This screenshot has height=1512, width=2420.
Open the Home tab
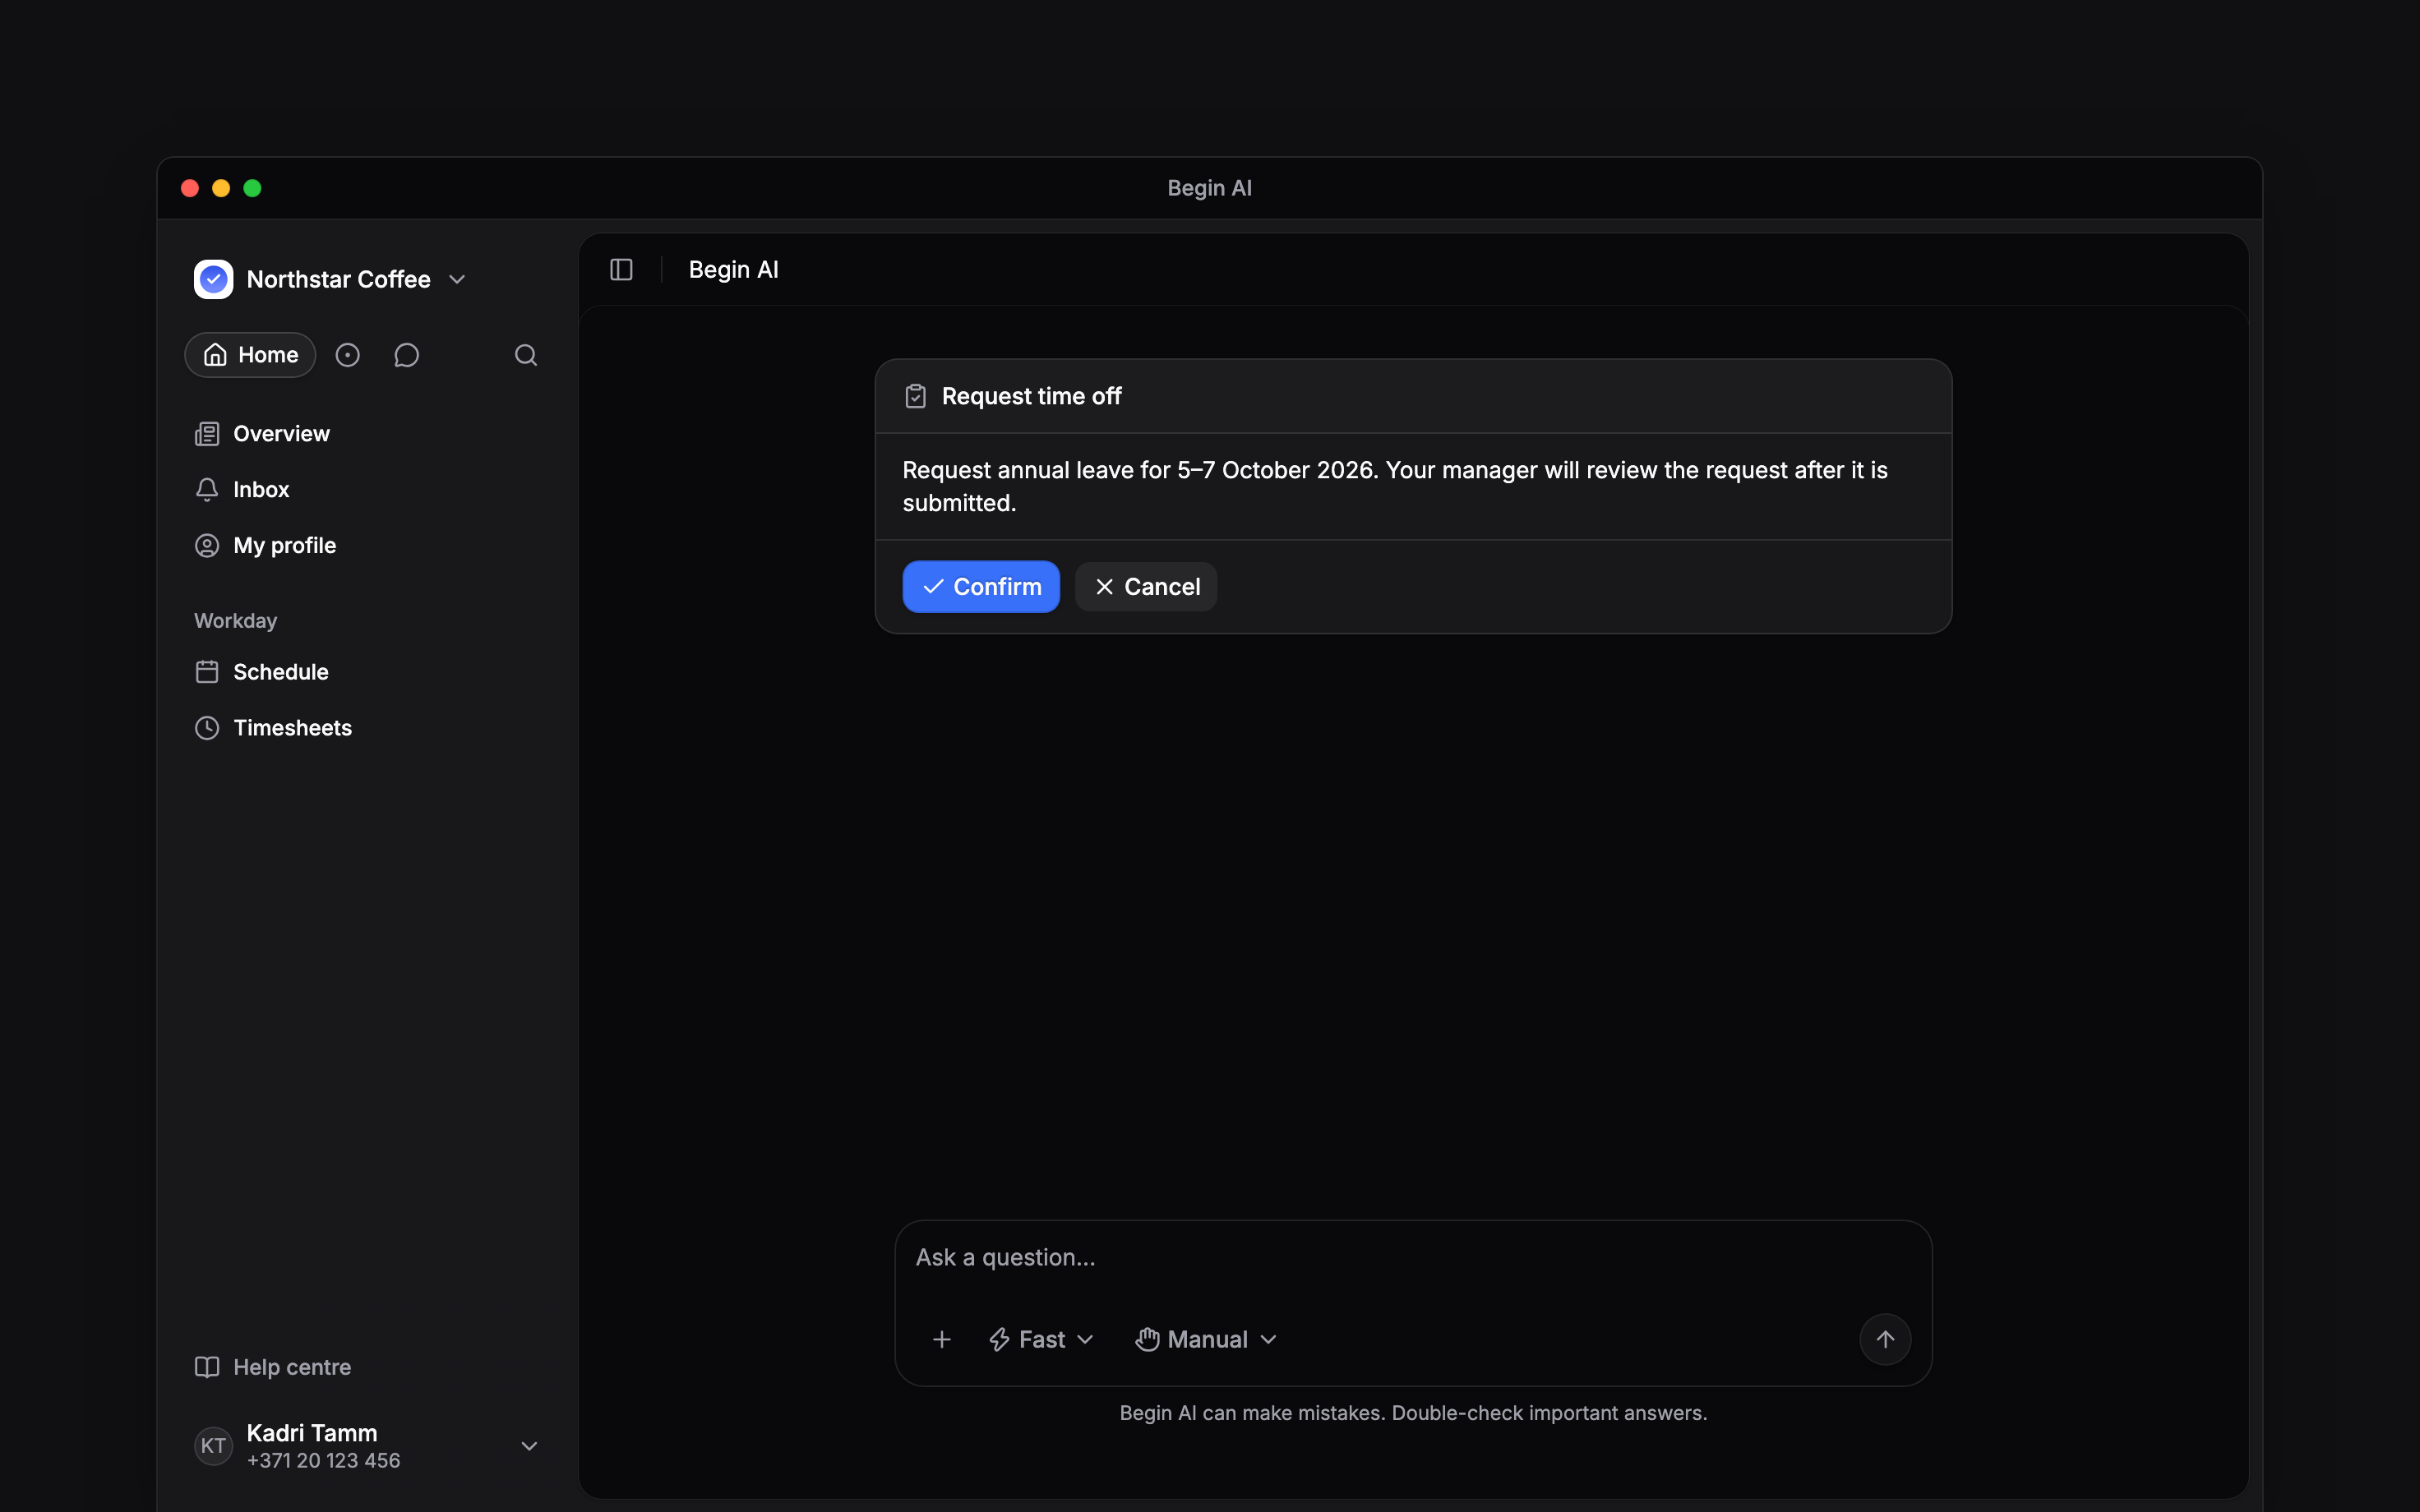click(250, 355)
